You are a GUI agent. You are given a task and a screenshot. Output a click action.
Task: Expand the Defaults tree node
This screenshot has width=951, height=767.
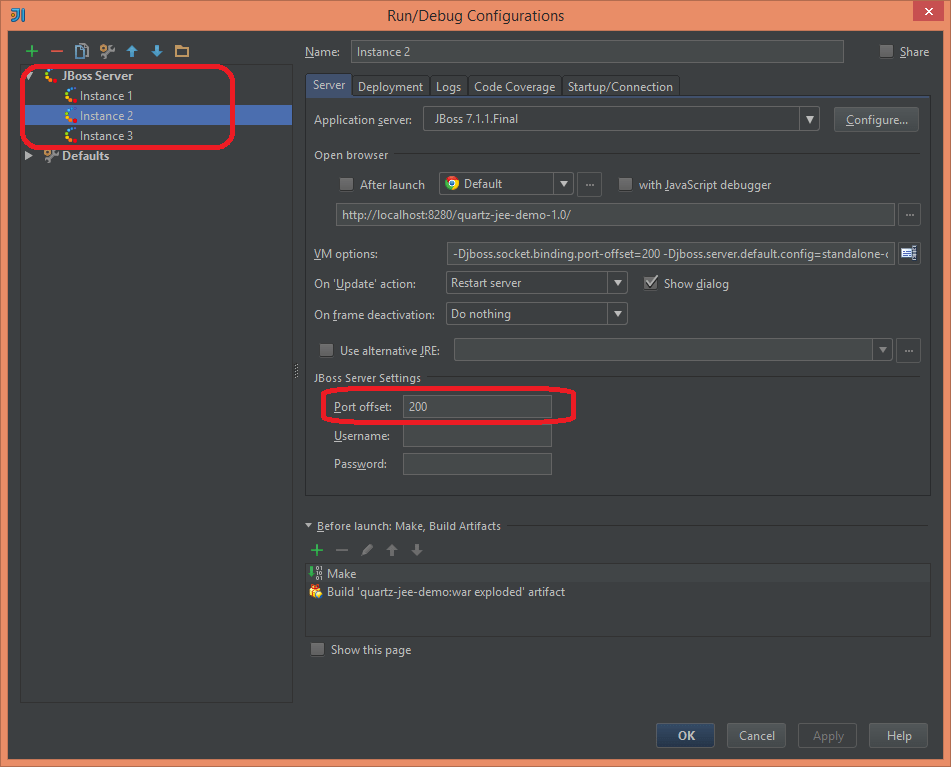pos(29,155)
